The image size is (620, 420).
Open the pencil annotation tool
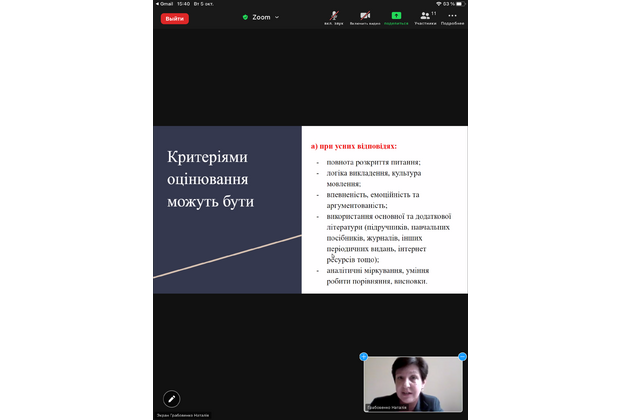171,398
